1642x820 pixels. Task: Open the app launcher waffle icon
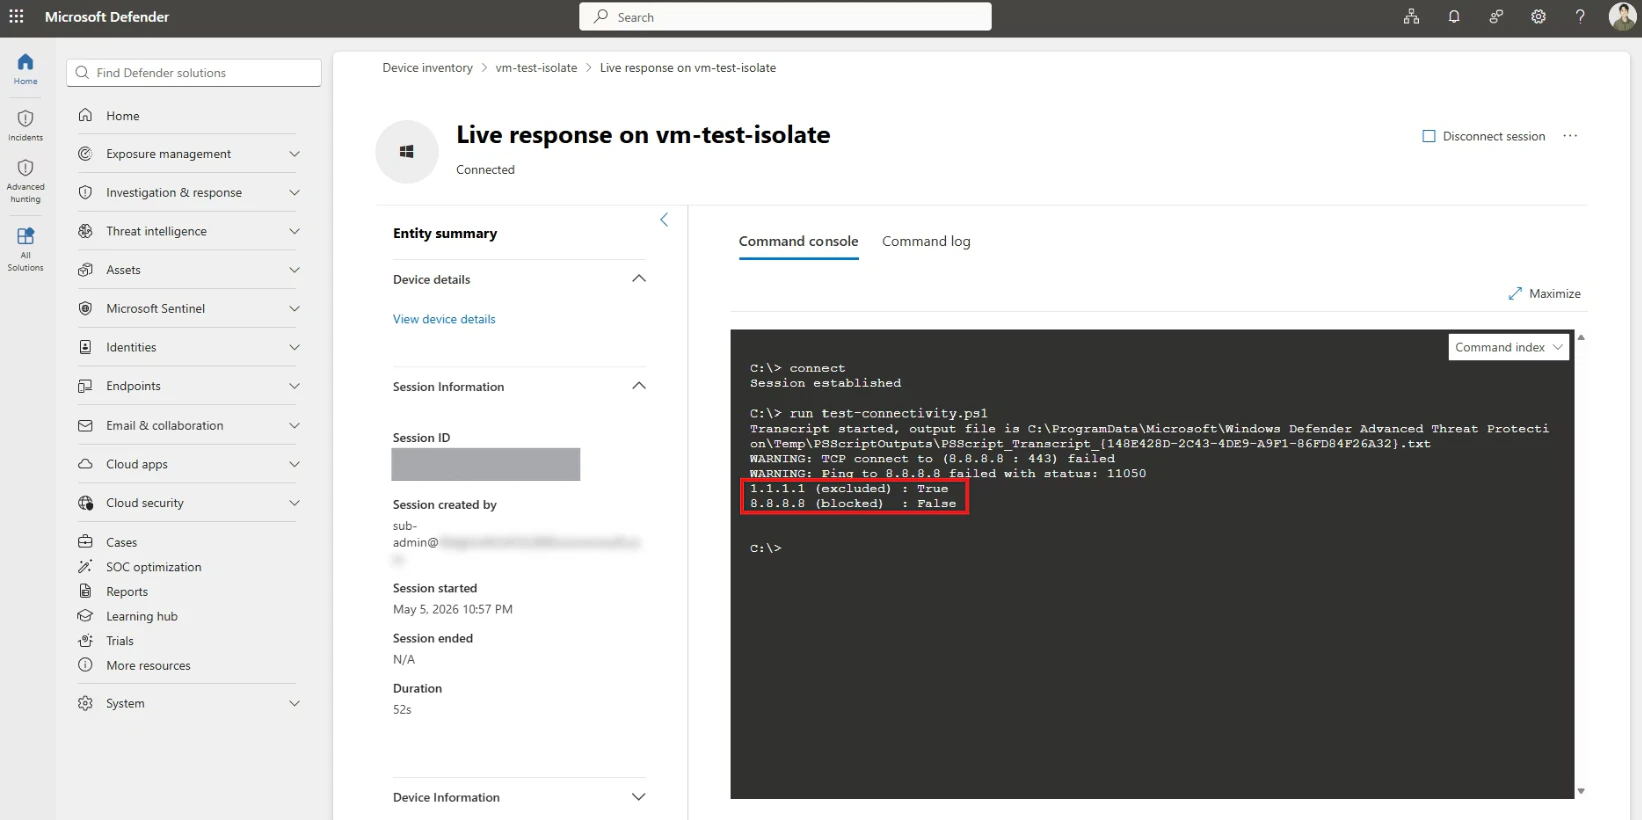(17, 17)
